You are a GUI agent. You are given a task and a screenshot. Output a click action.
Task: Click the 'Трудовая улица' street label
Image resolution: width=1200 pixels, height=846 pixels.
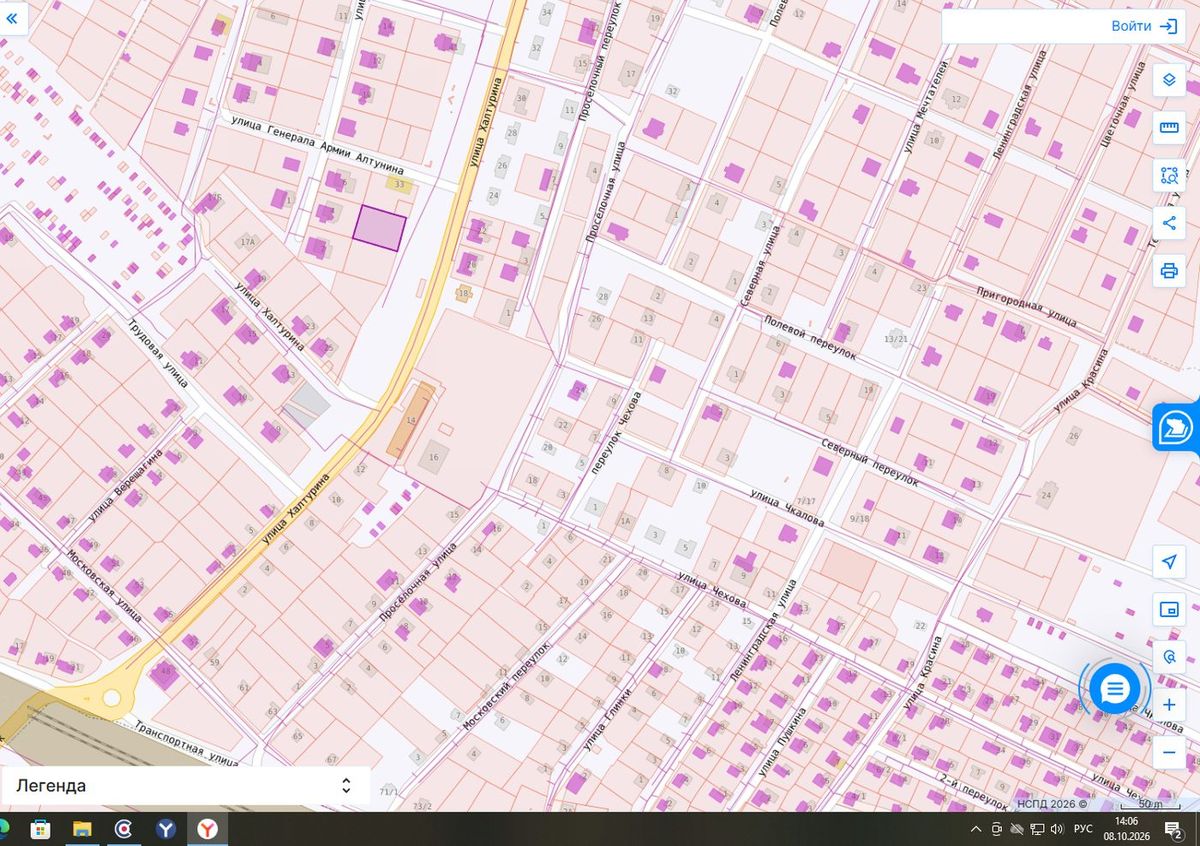tap(156, 352)
